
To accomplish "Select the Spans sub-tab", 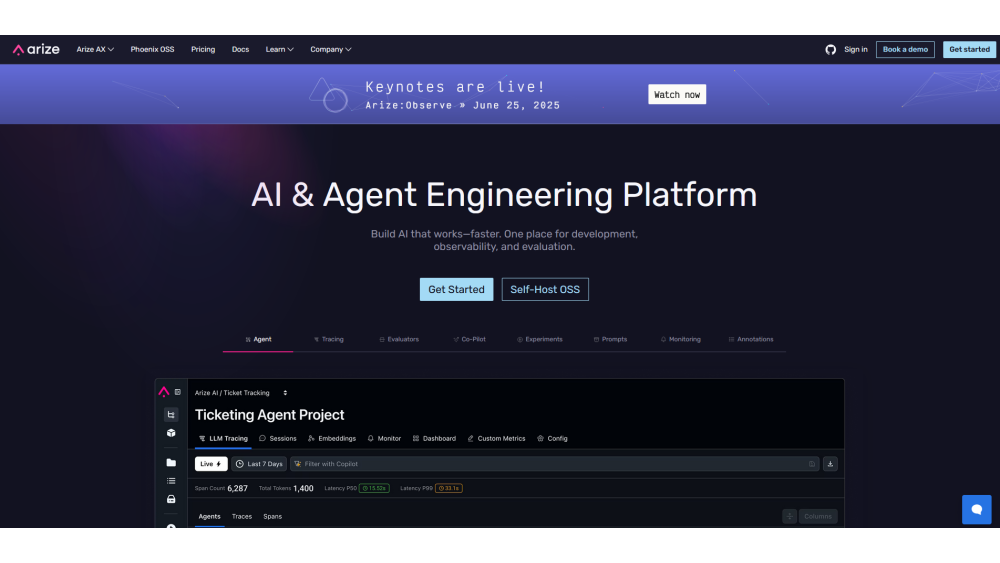I will click(272, 516).
